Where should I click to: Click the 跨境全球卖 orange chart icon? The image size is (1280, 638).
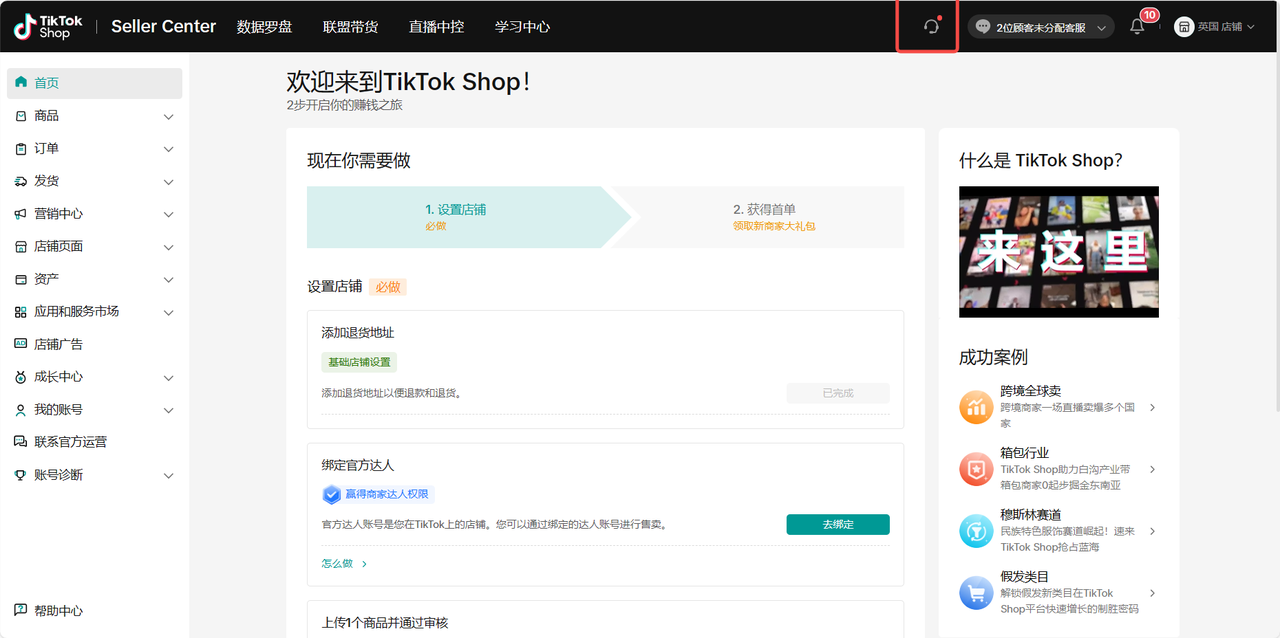(976, 407)
